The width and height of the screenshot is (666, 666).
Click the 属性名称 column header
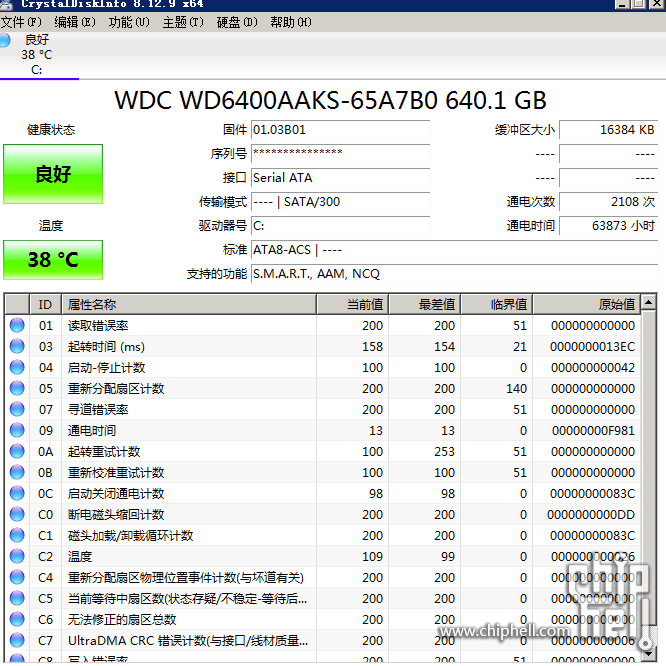pyautogui.click(x=189, y=304)
